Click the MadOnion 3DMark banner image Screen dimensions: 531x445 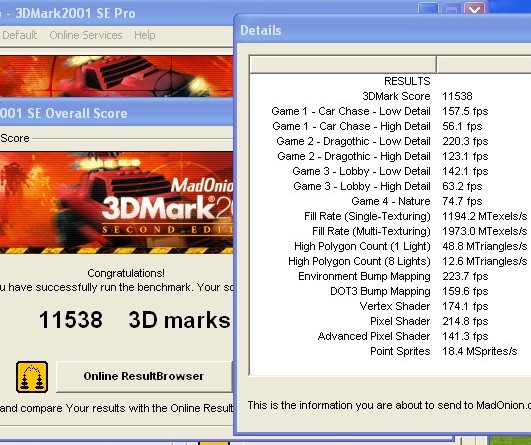(x=116, y=203)
